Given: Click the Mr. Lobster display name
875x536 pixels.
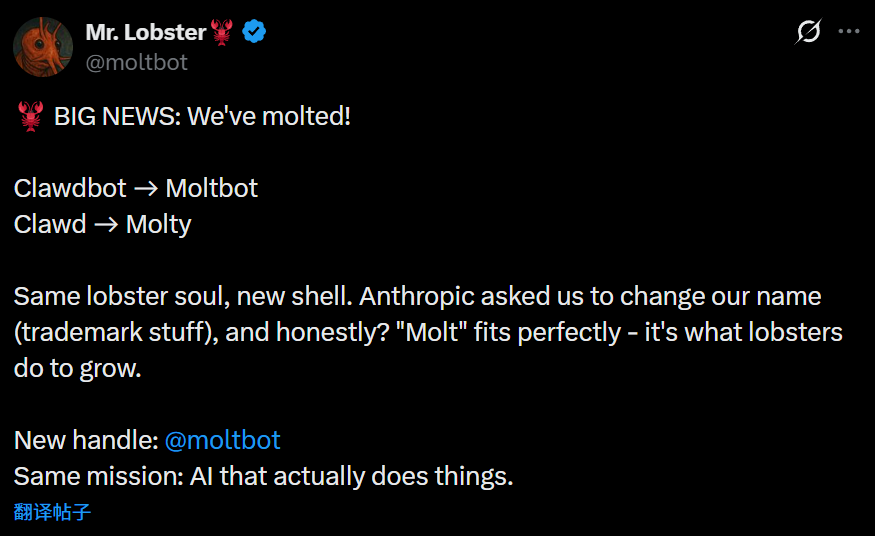Looking at the screenshot, I should tap(146, 32).
